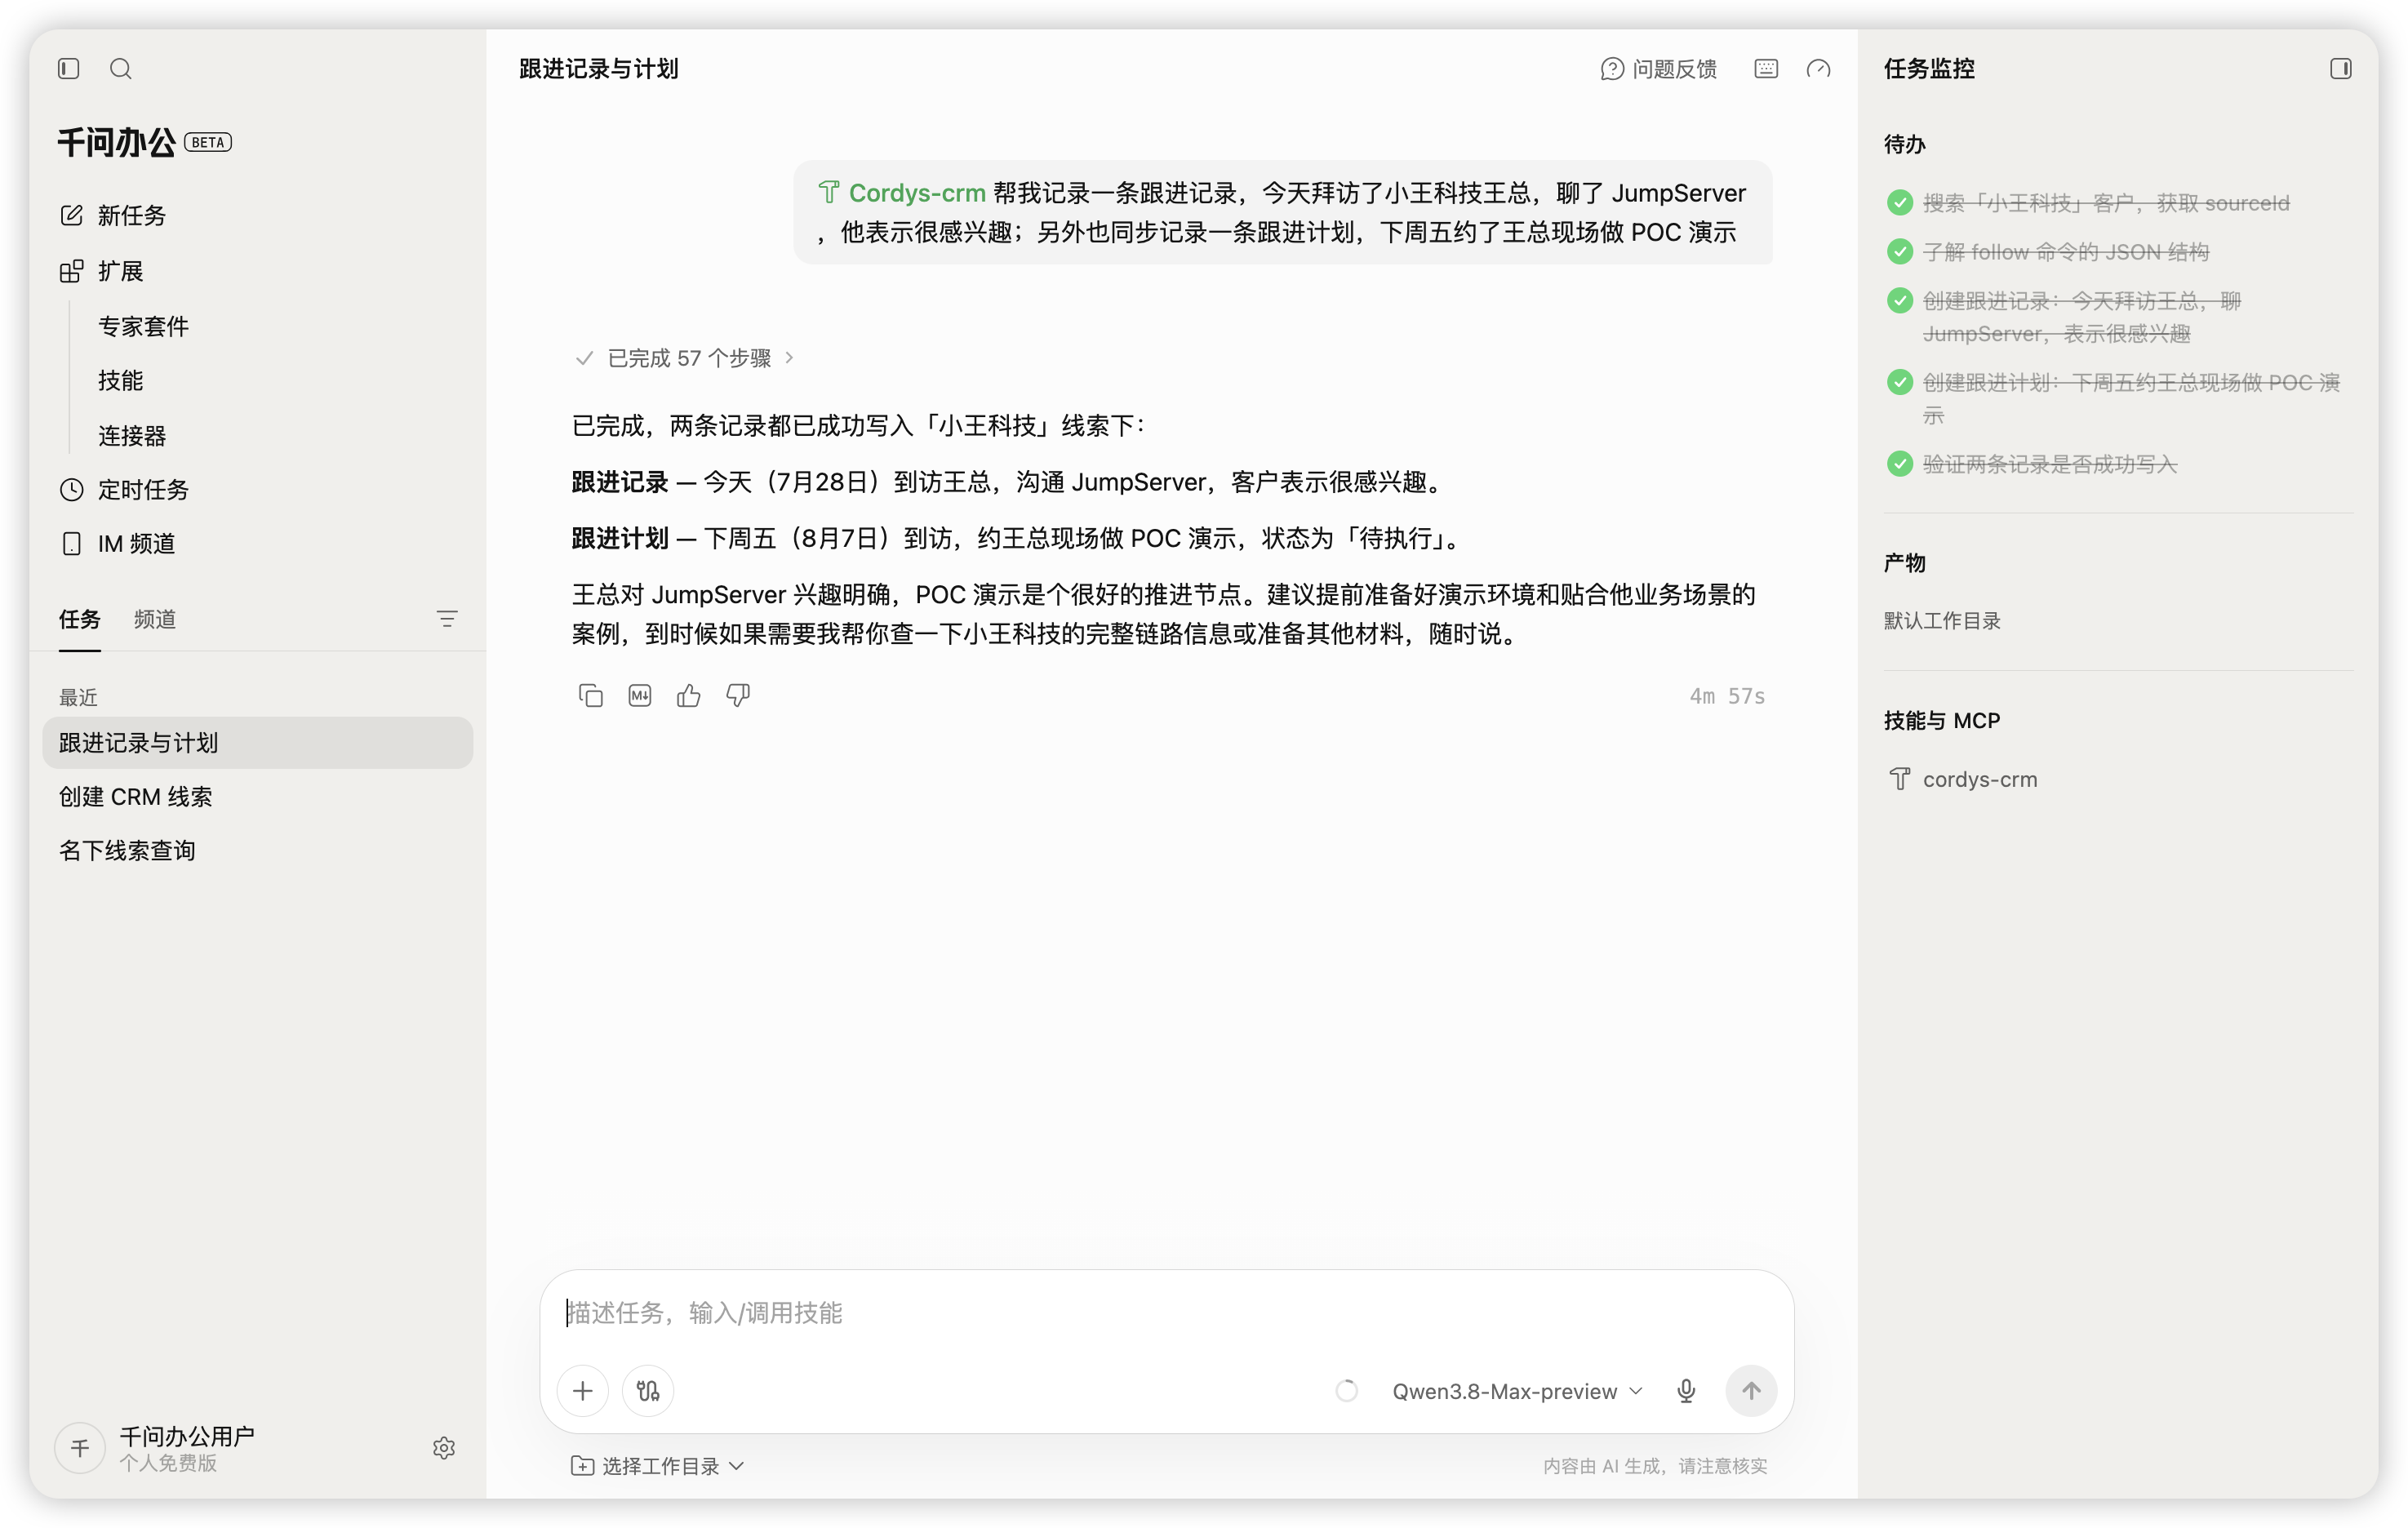
Task: Open 专家套件 under extensions
Action: click(143, 326)
